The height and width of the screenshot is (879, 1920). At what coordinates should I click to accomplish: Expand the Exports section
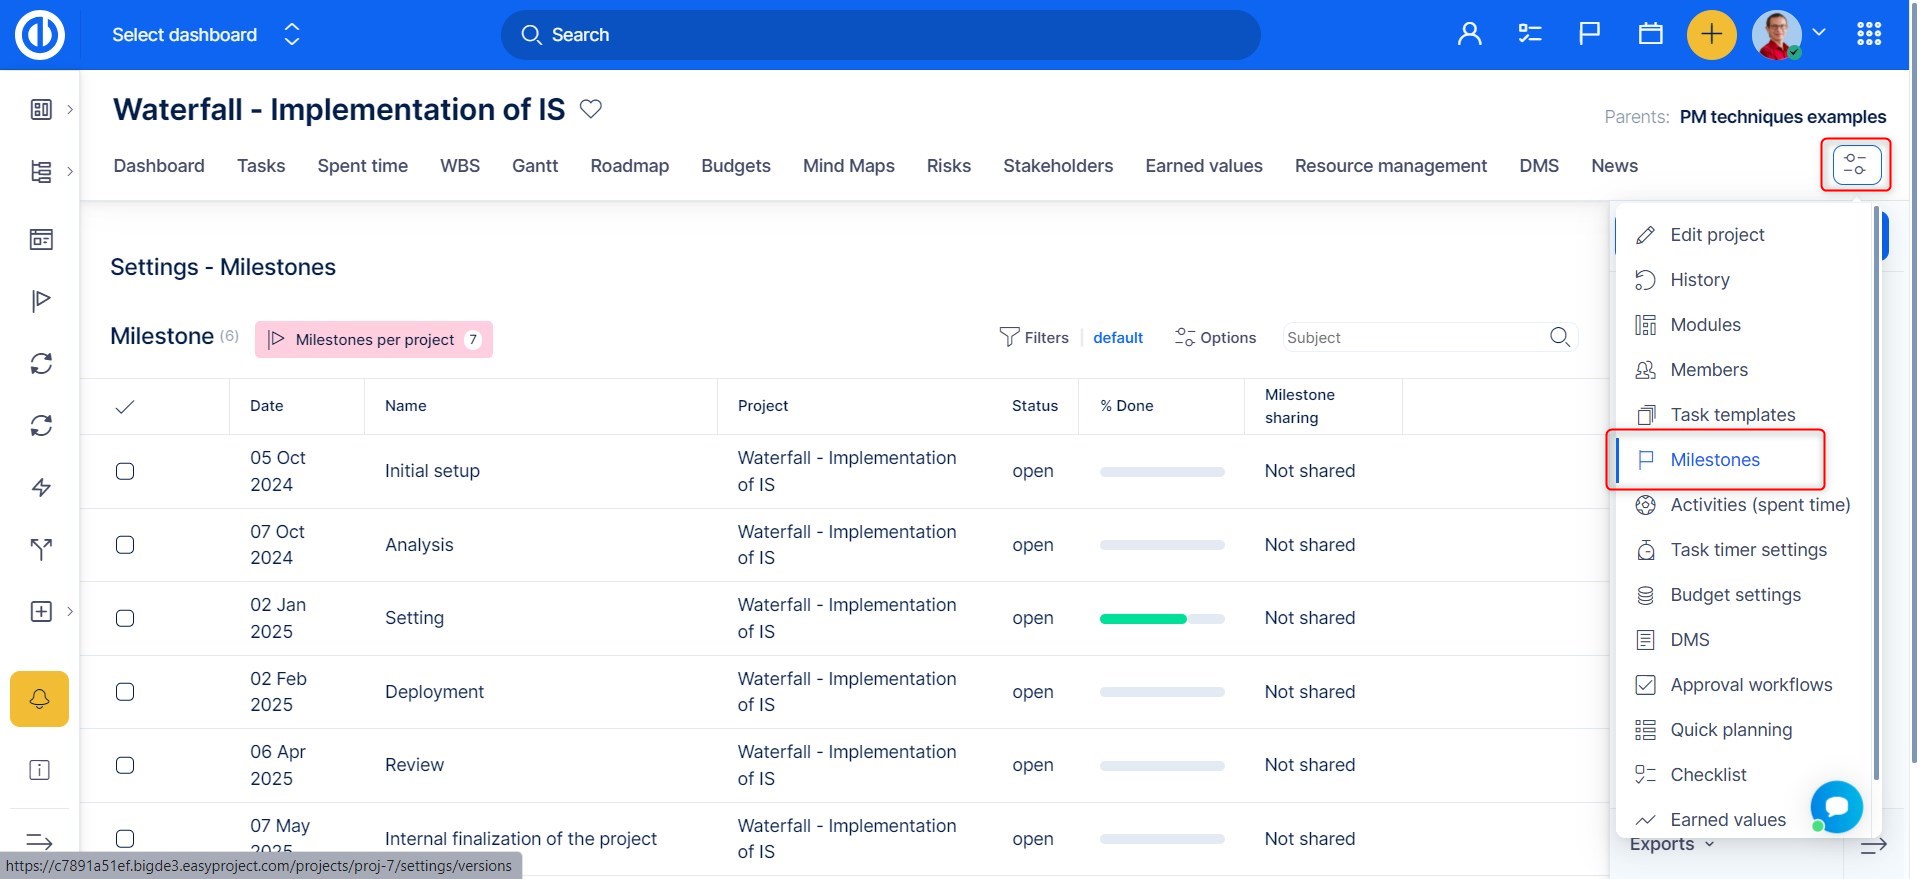1672,845
